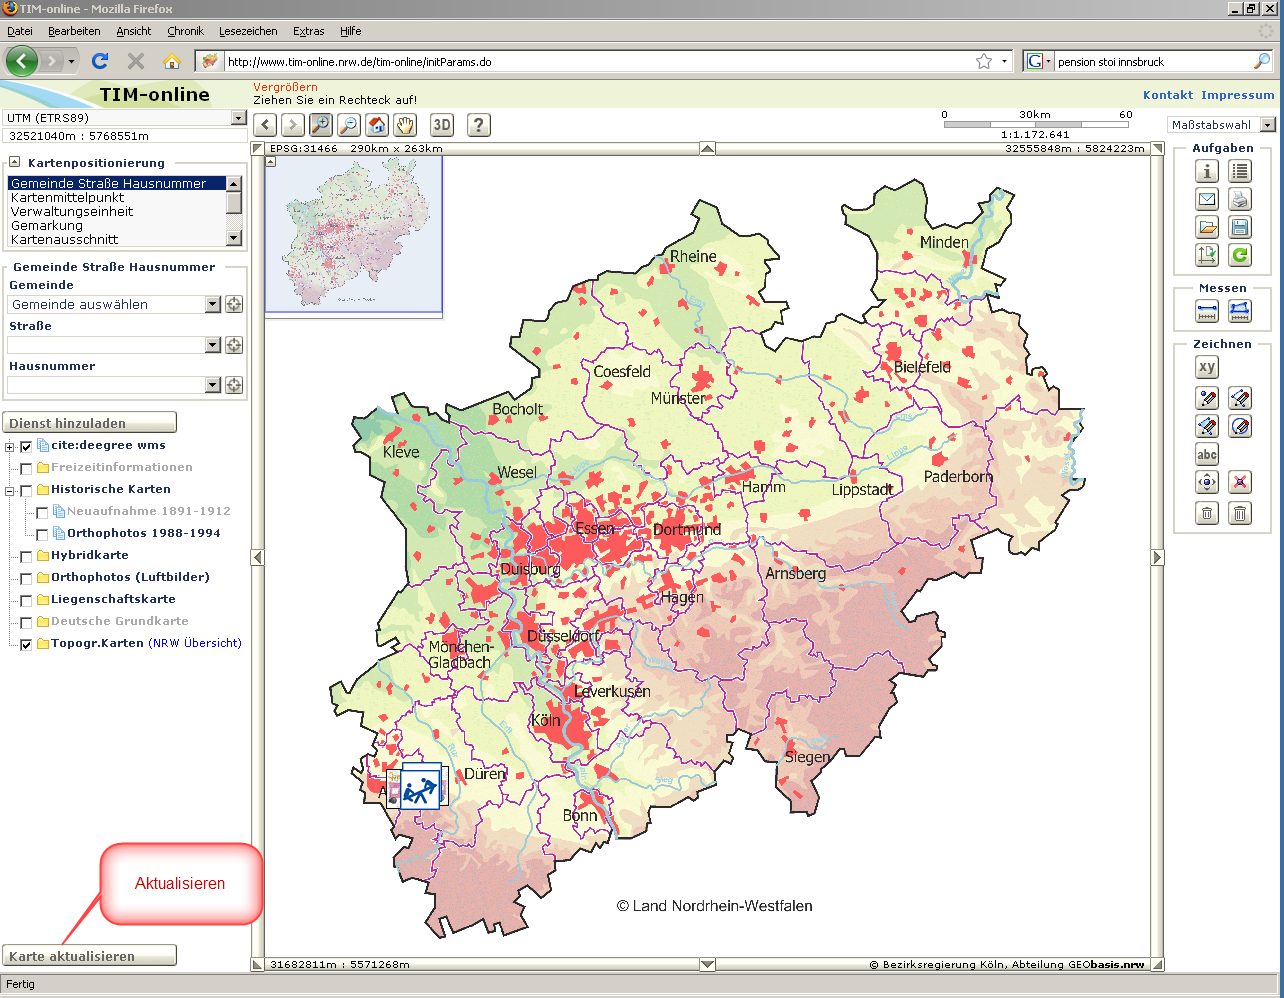Open the Extras menu
Image resolution: width=1284 pixels, height=998 pixels.
point(308,31)
